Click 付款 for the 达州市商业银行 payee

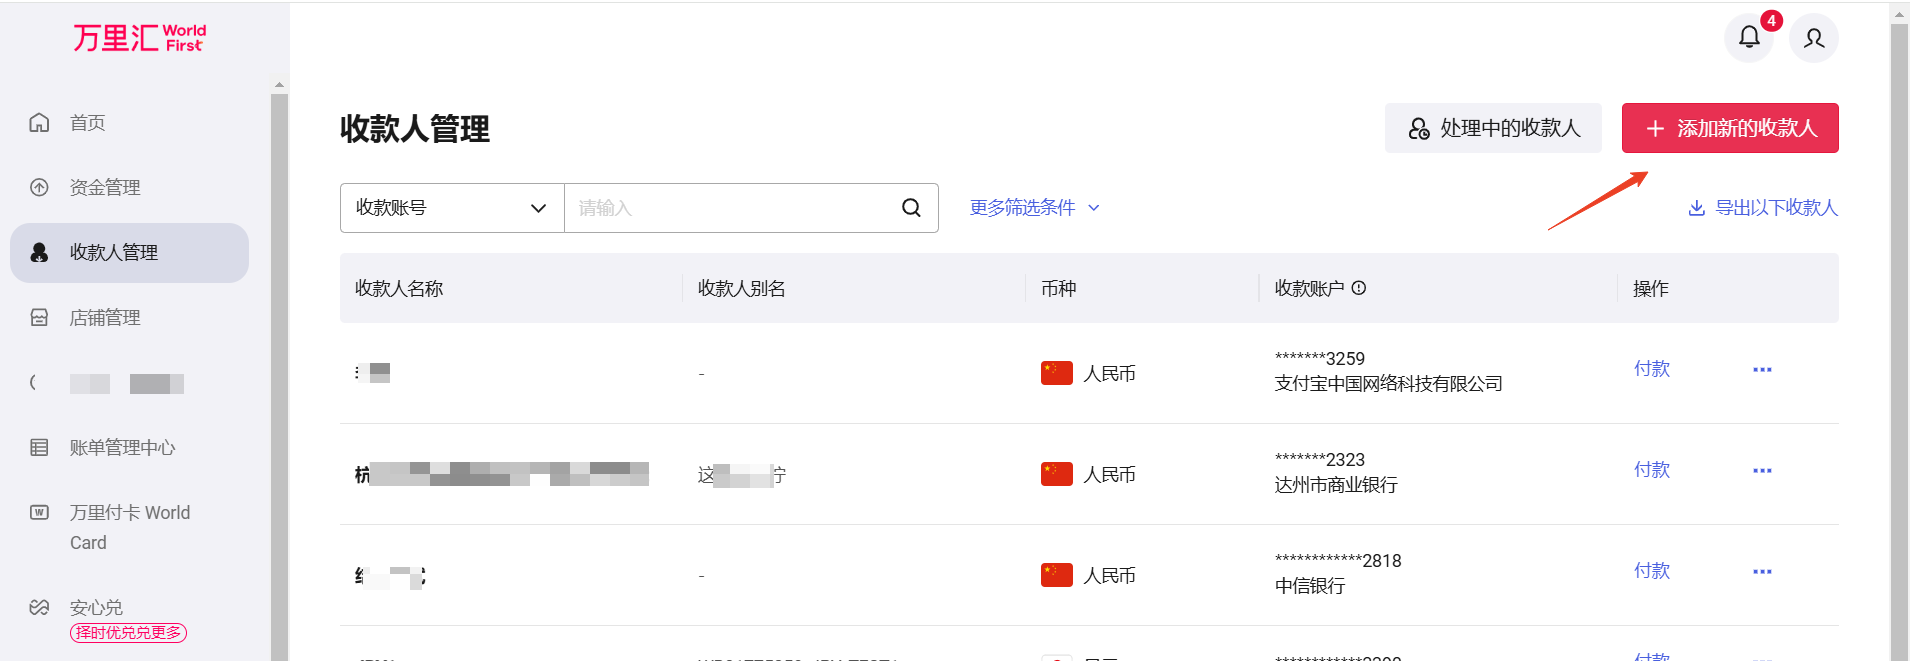pos(1651,470)
